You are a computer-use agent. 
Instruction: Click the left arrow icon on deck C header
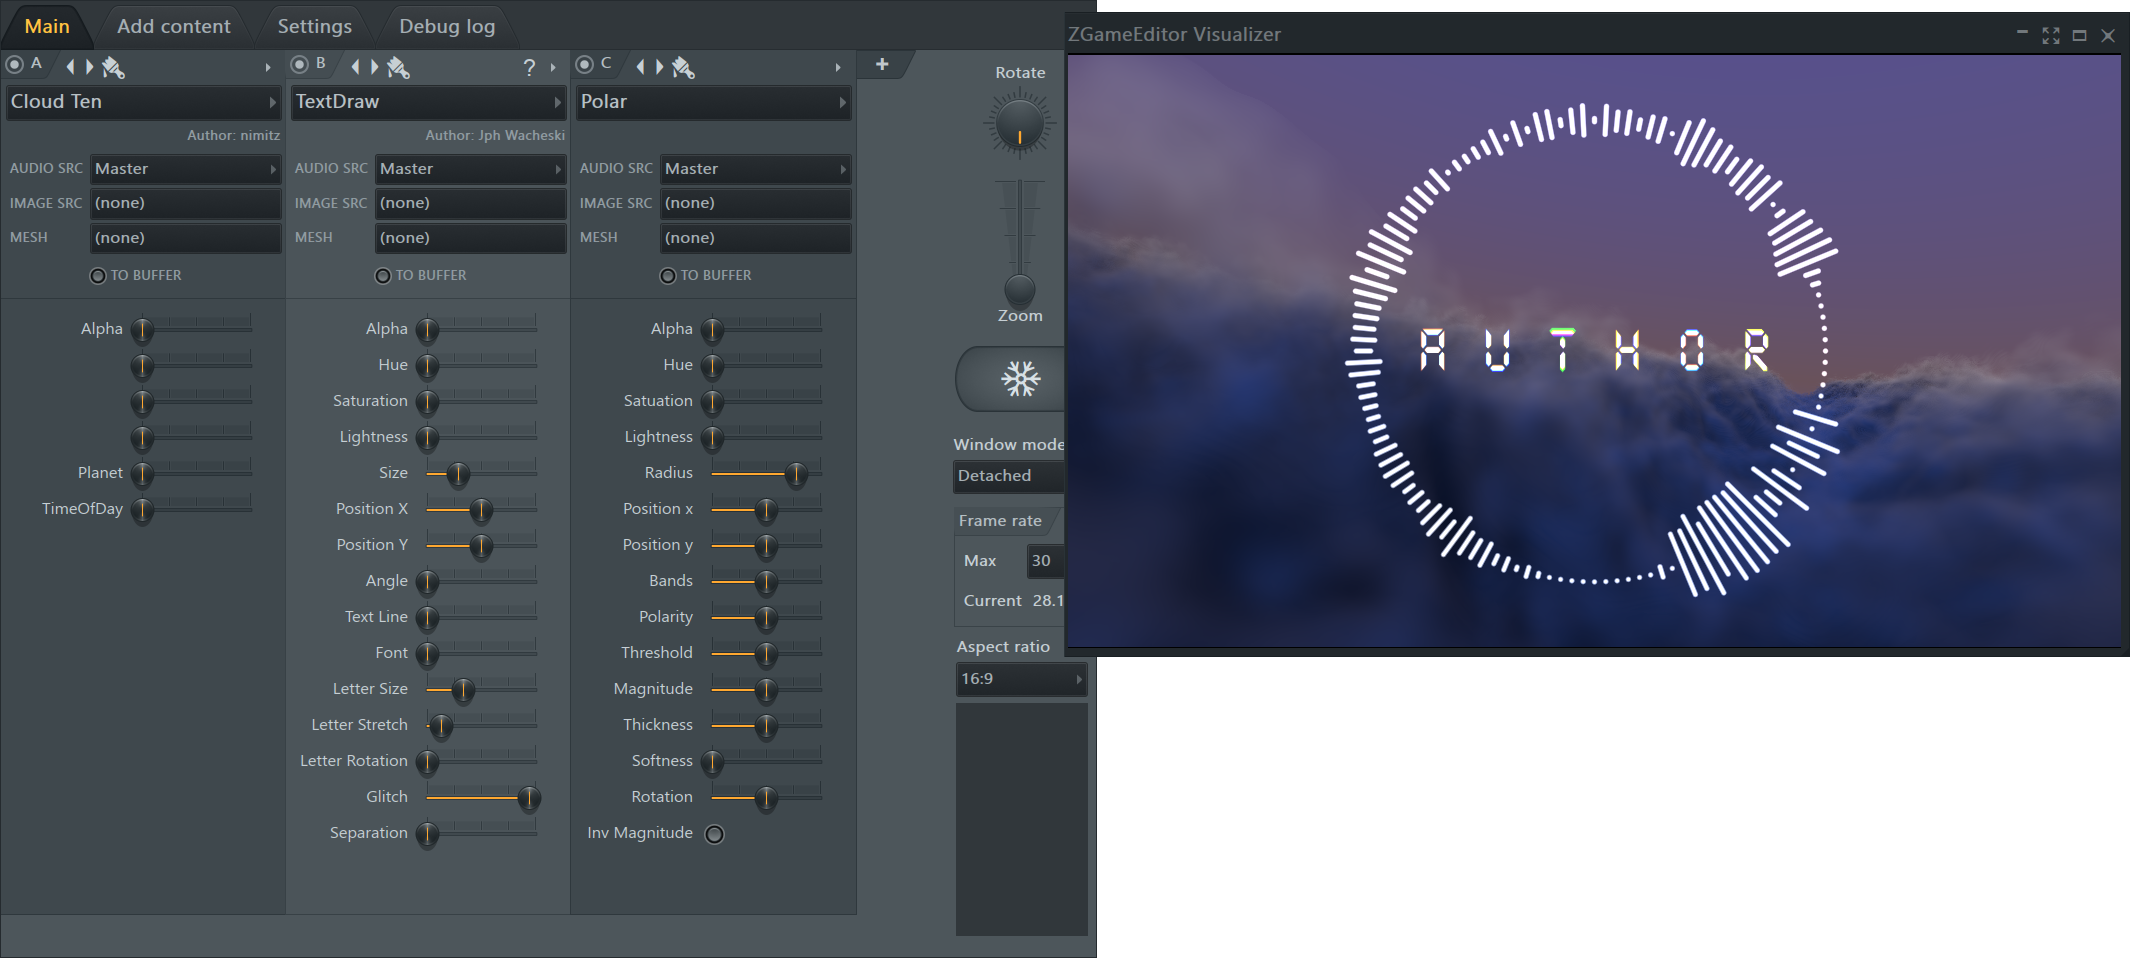tap(641, 66)
